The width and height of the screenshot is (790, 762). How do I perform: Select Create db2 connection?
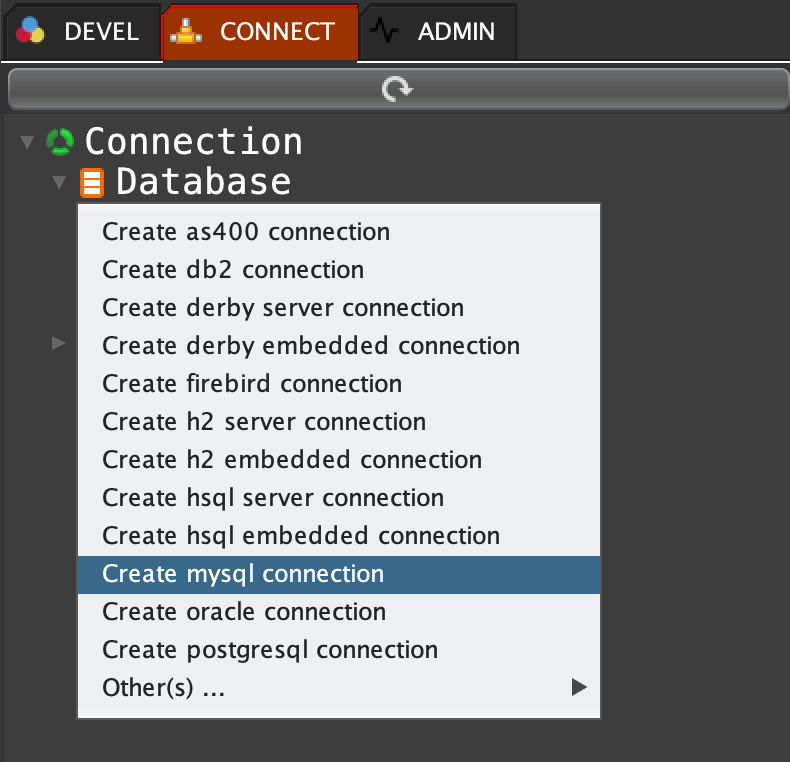(x=233, y=270)
